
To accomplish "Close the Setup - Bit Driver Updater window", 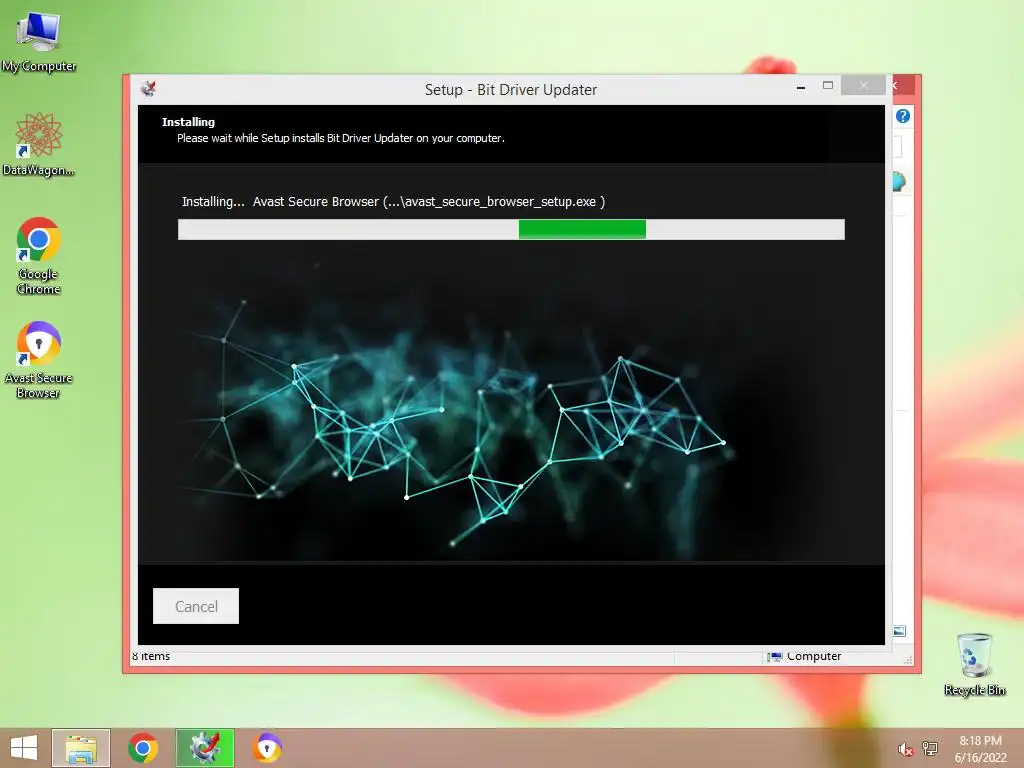I will tap(863, 86).
